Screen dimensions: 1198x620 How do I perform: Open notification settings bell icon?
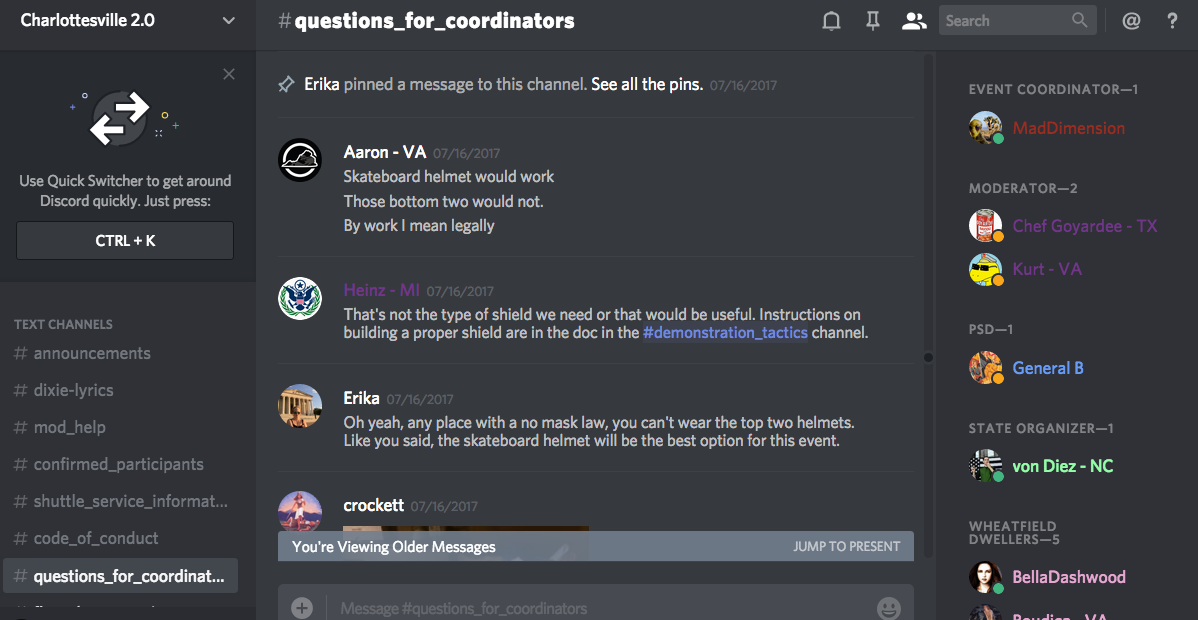pos(831,21)
